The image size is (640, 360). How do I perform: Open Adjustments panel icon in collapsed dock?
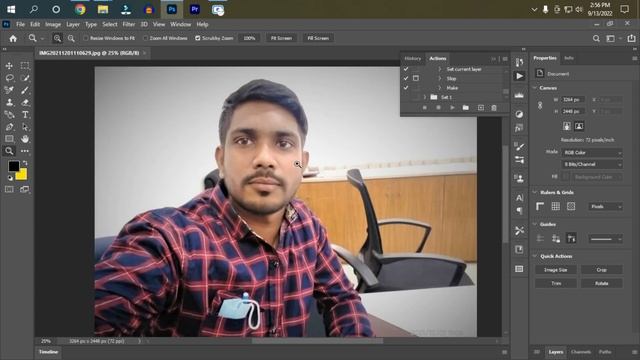[x=519, y=114]
